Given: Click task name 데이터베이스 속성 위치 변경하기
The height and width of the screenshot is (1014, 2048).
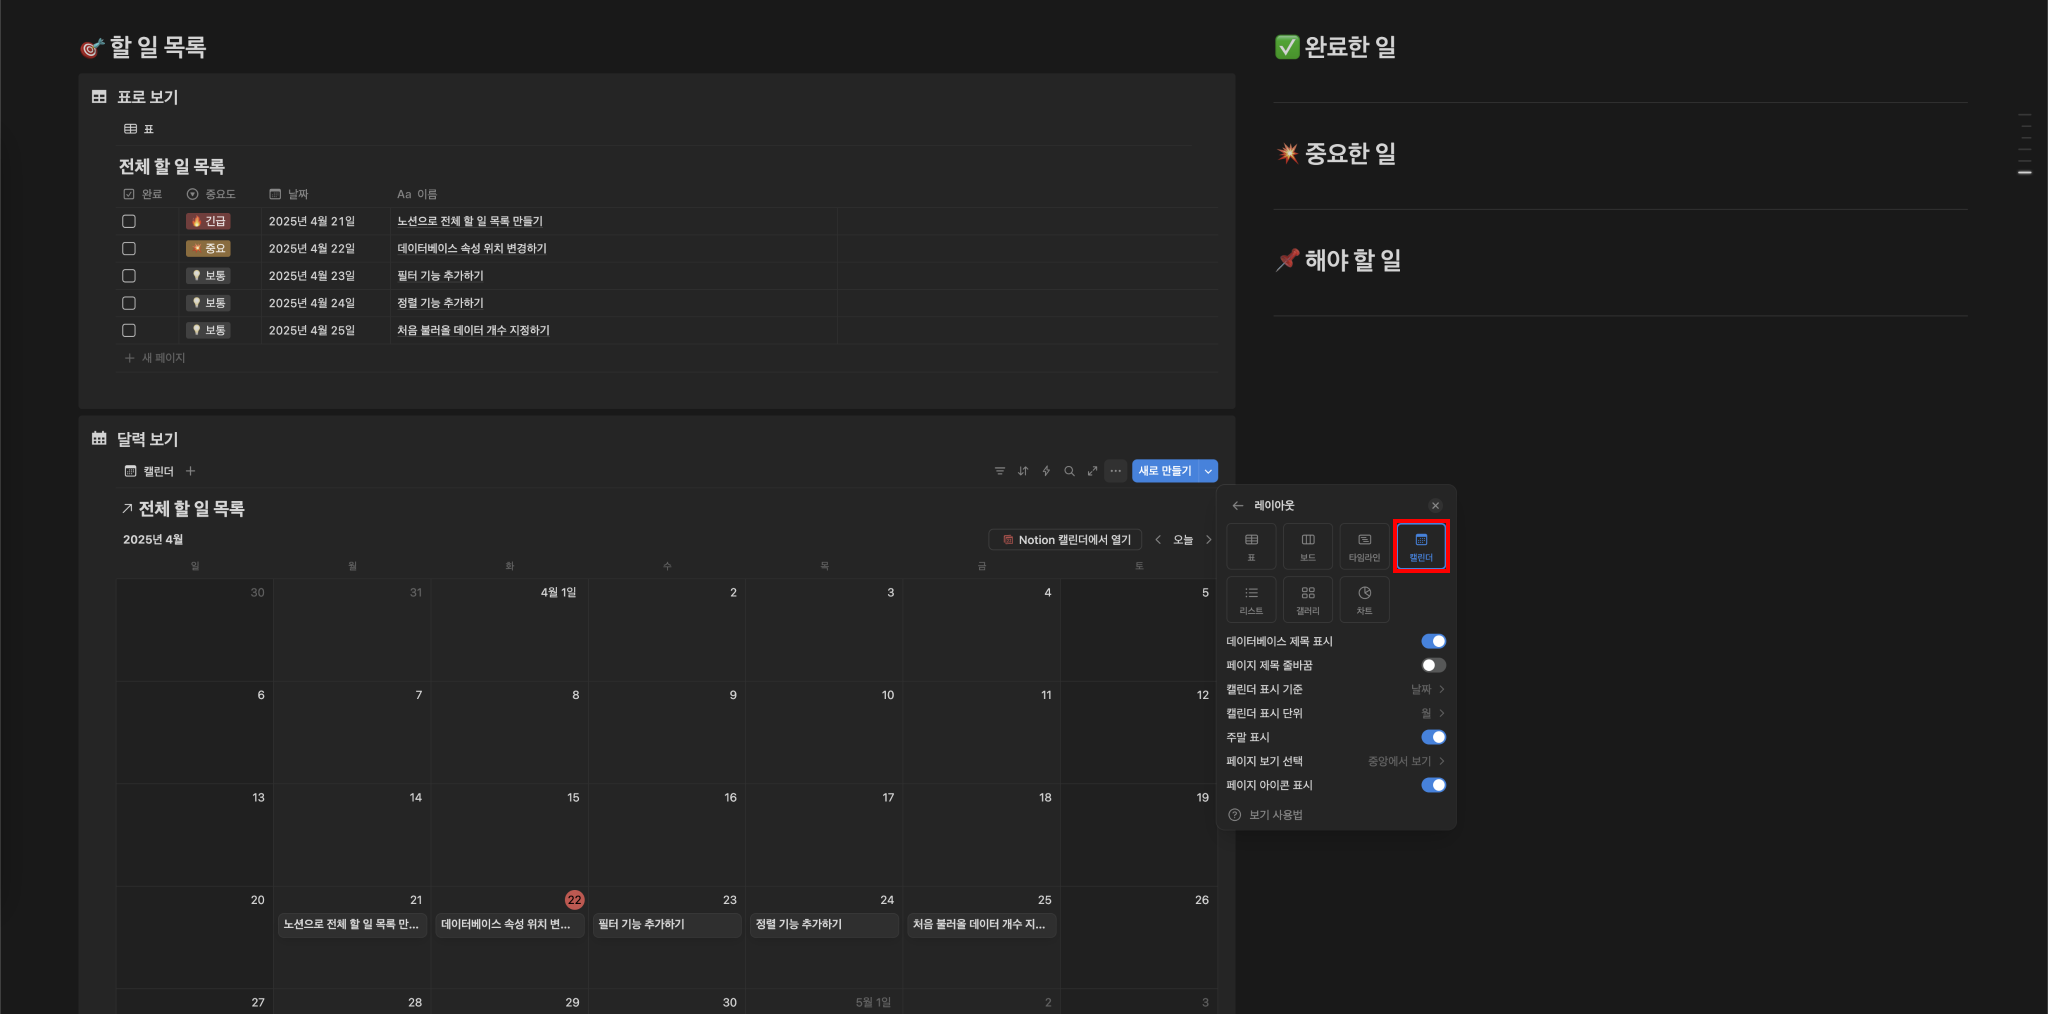Looking at the screenshot, I should 472,248.
